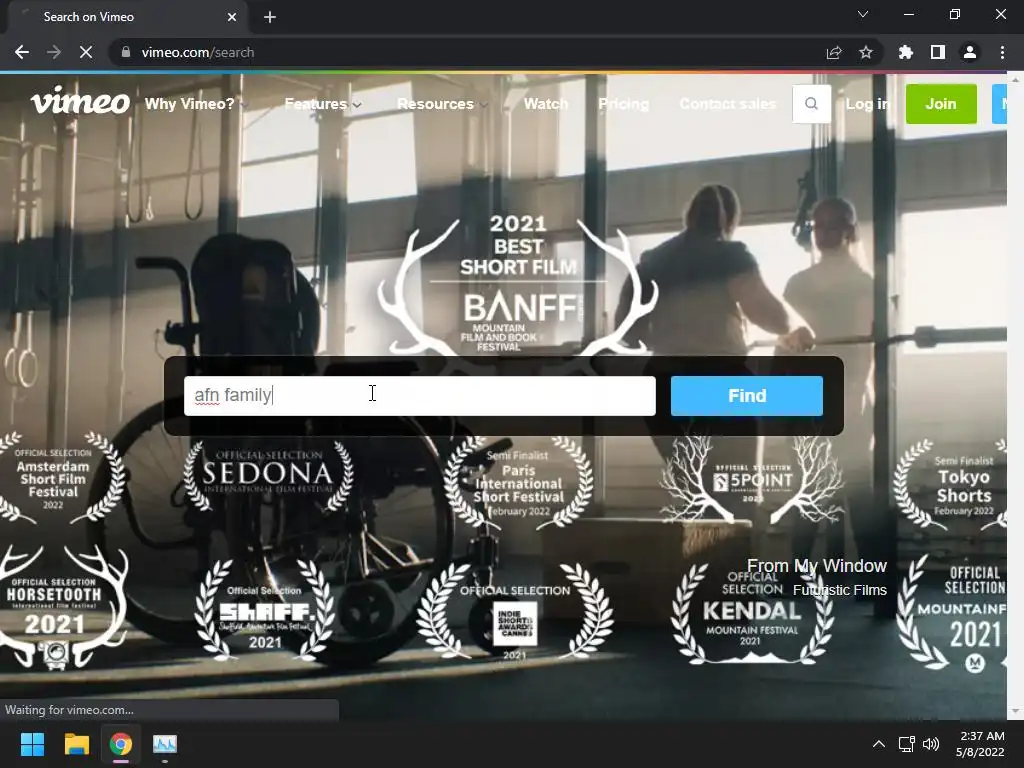Share this page via address bar icon

coord(833,52)
